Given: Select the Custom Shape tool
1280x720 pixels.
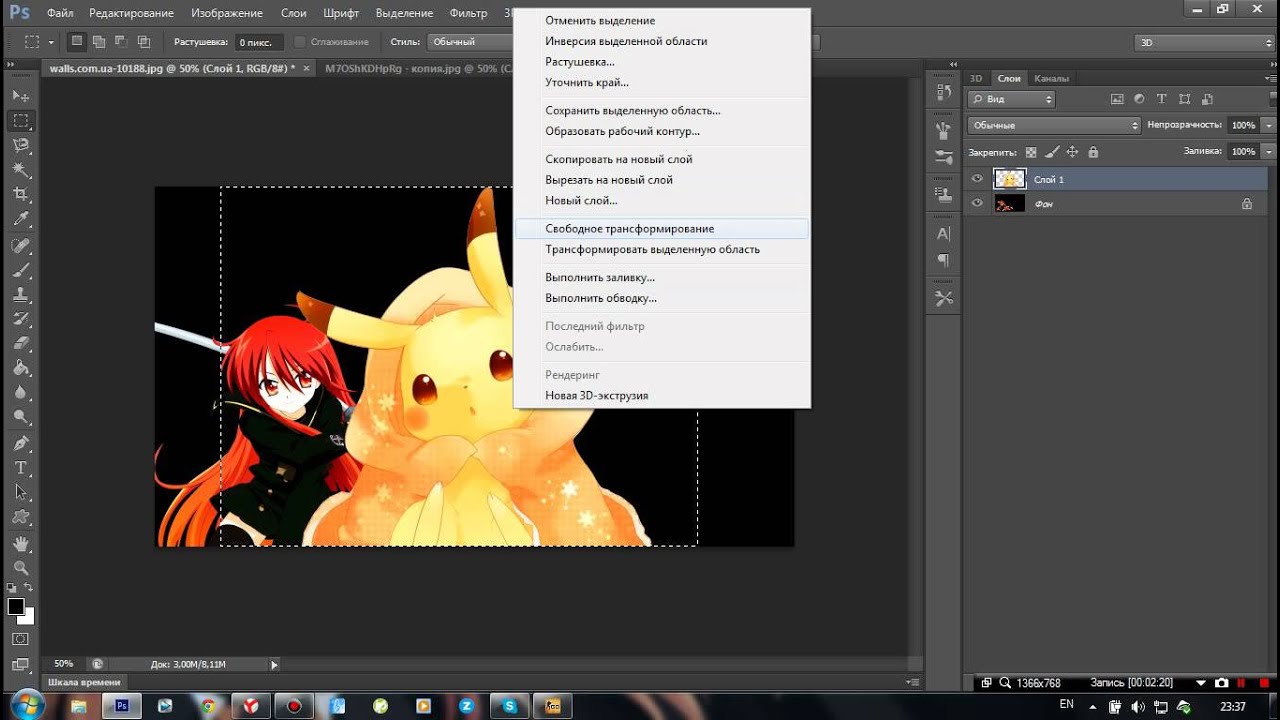Looking at the screenshot, I should [20, 517].
